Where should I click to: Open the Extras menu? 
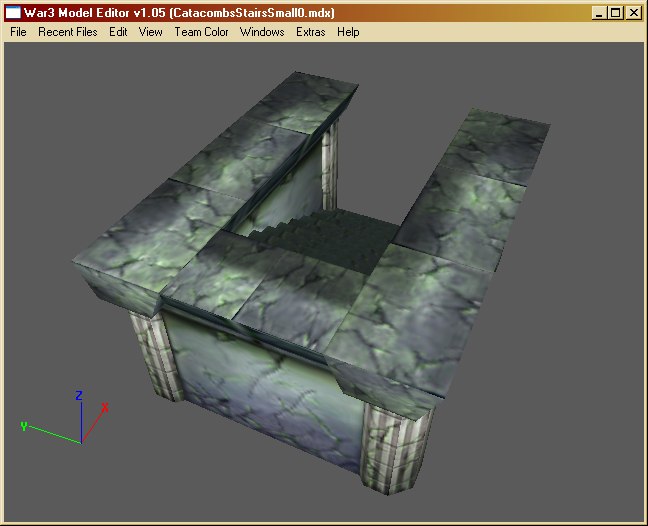pos(311,32)
